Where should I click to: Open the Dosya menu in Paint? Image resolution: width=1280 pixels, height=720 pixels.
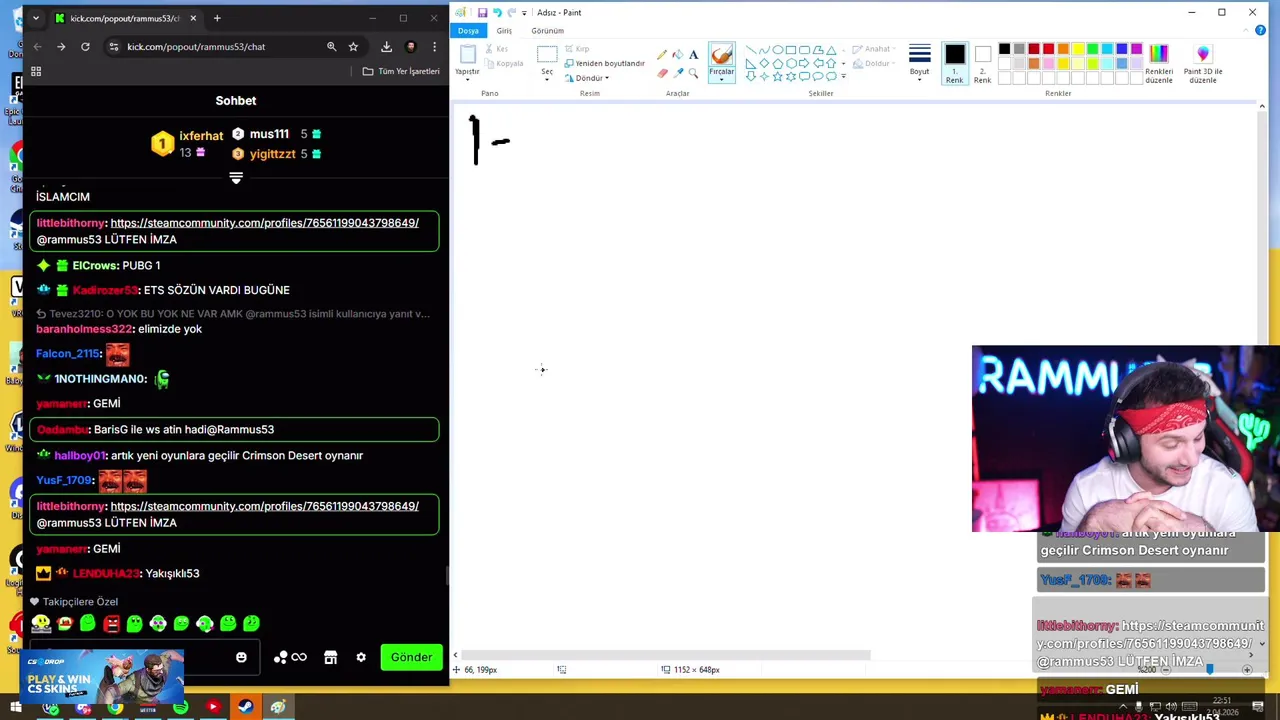pos(468,30)
